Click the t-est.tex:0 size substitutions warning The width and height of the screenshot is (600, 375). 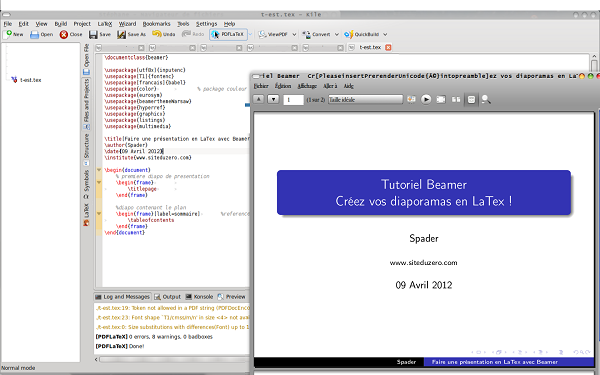pyautogui.click(x=172, y=327)
